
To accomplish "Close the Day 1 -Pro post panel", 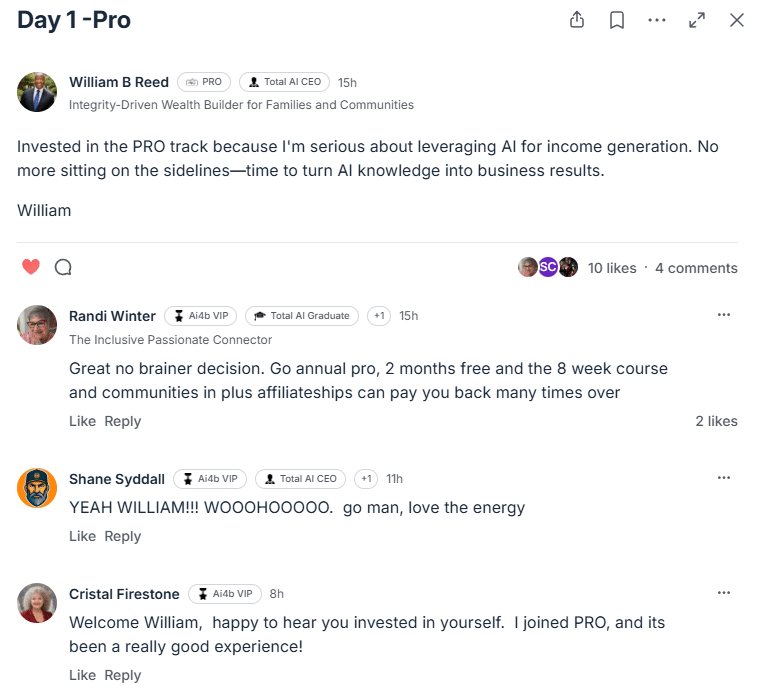I will [737, 20].
